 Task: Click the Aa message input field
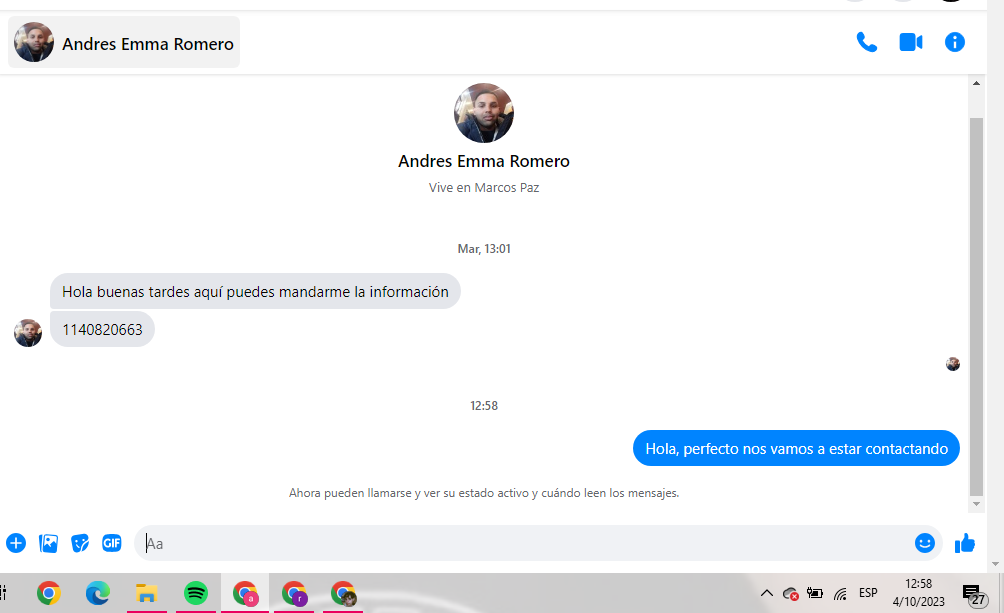pos(525,543)
